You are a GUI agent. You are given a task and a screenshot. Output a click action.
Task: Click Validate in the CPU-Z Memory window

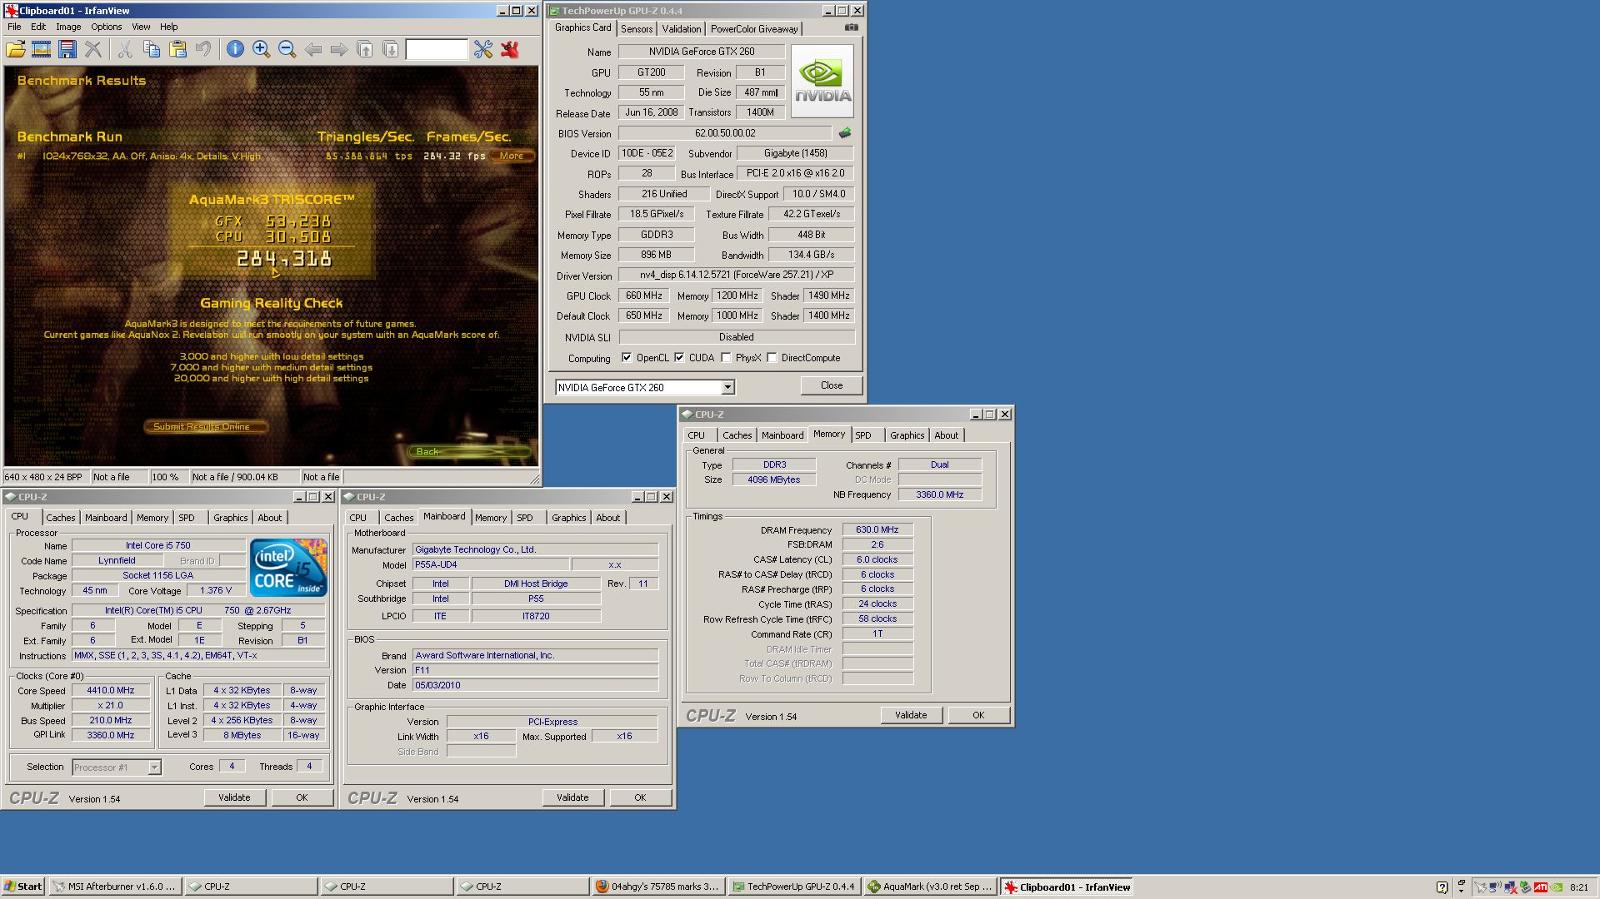(911, 715)
